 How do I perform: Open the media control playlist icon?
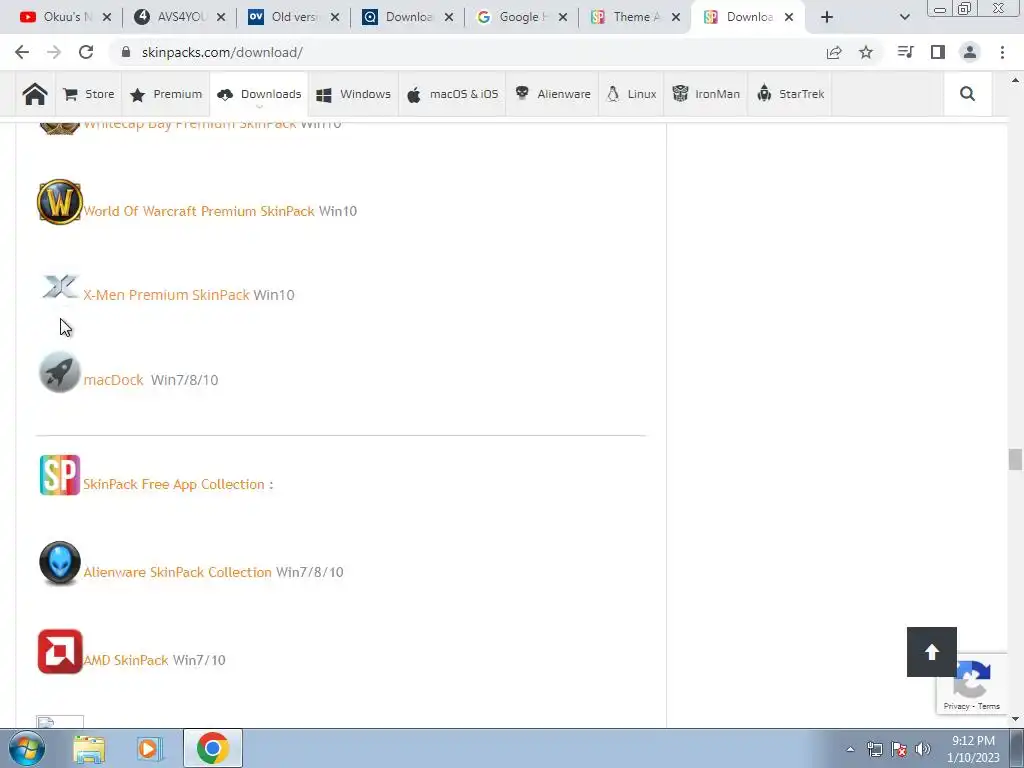tap(905, 52)
